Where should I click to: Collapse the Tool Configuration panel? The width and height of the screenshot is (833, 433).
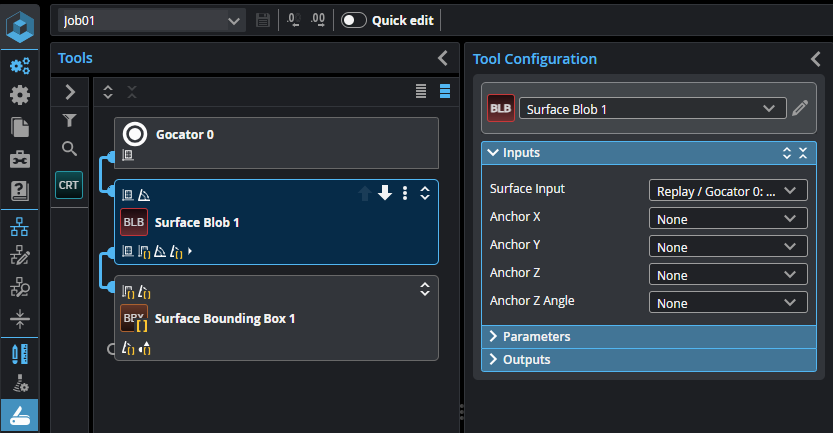pyautogui.click(x=815, y=59)
